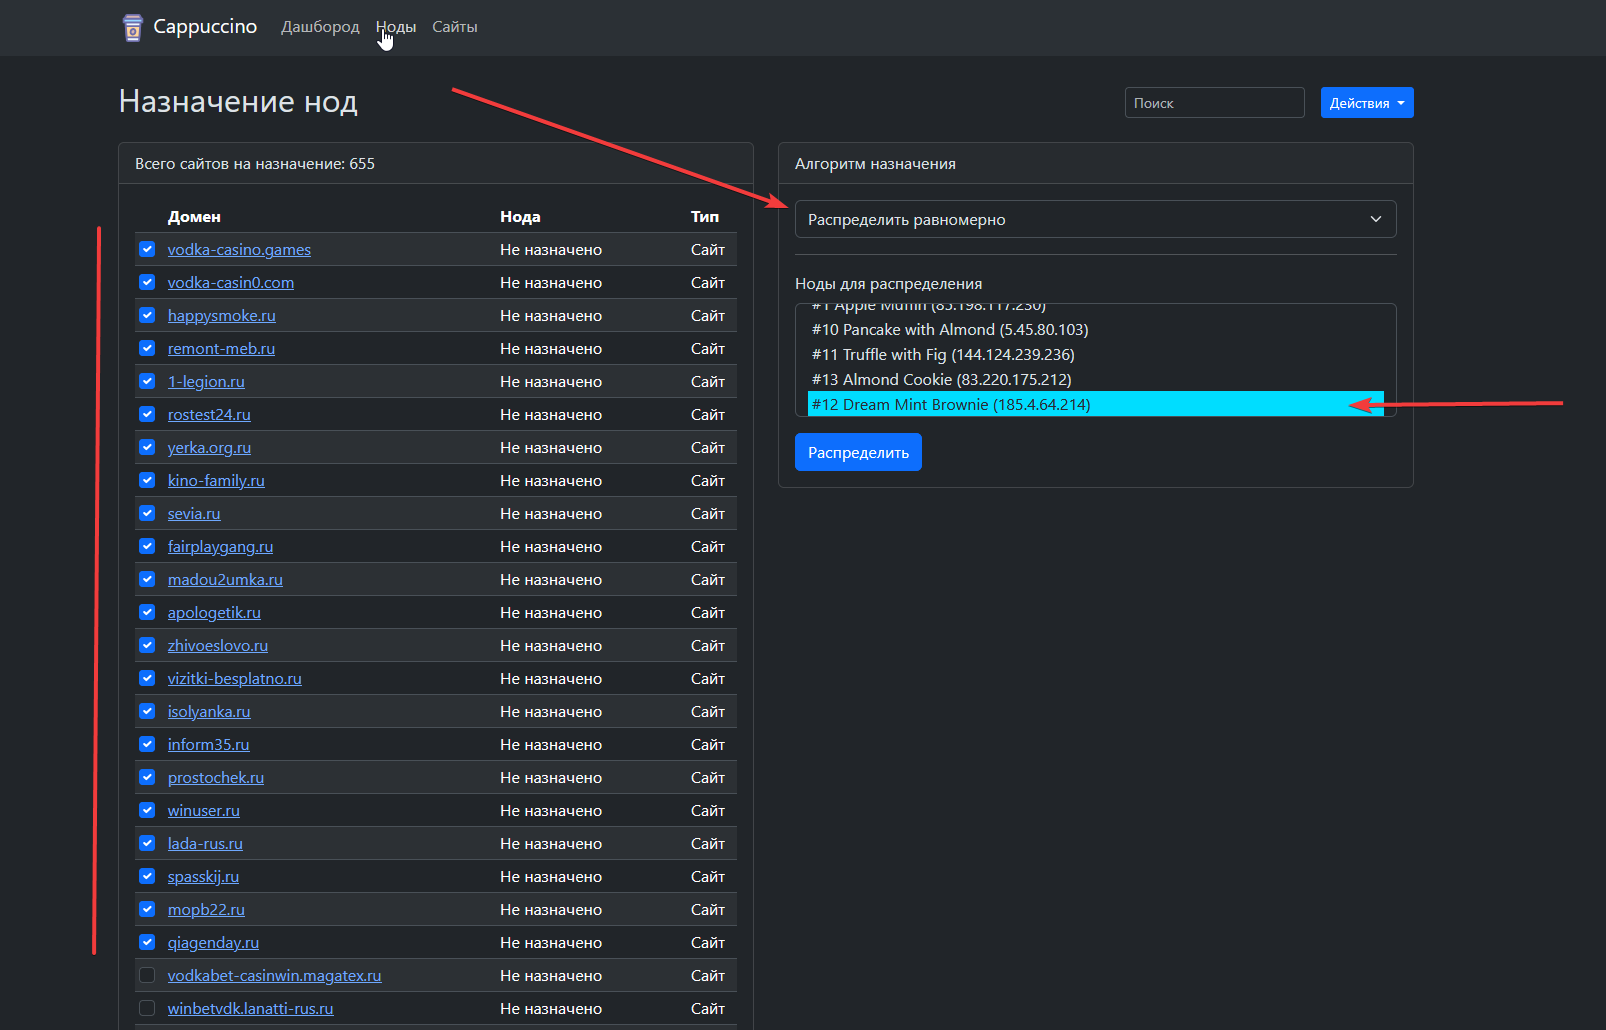Viewport: 1606px width, 1030px height.
Task: Pick node #13 Almond Cookie in list
Action: click(941, 380)
